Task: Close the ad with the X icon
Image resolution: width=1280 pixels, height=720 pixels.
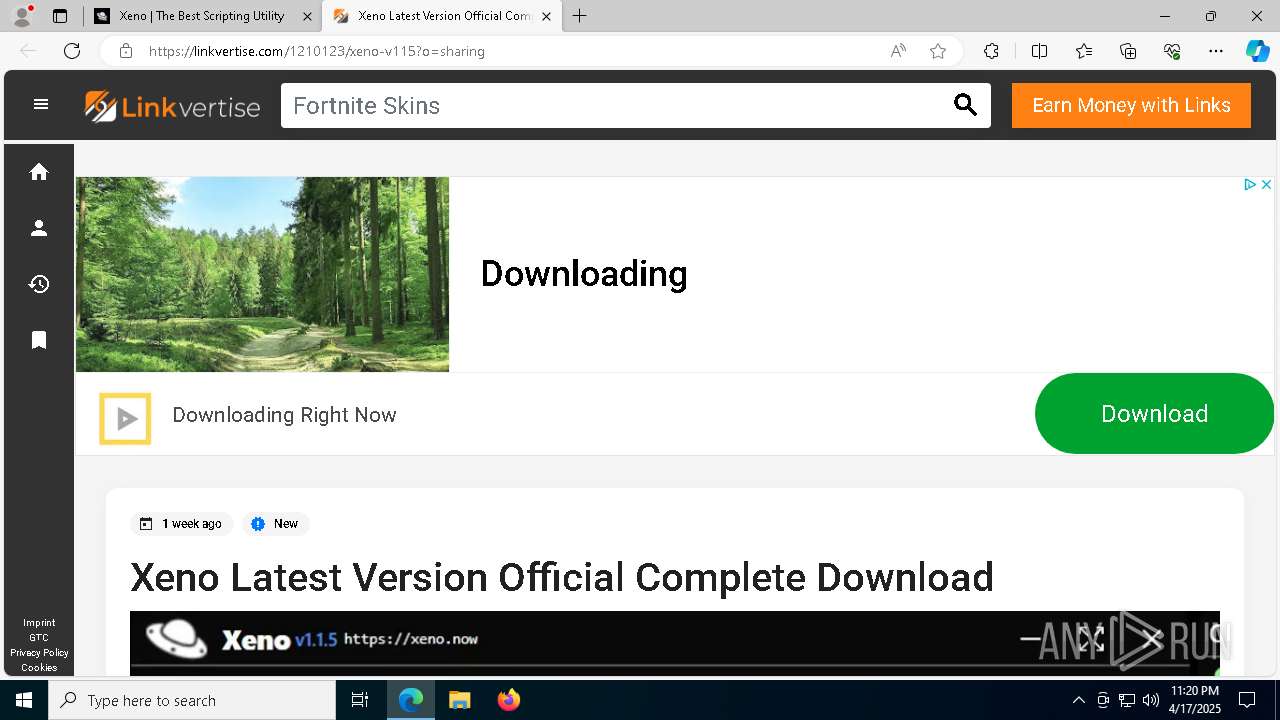Action: pos(1266,185)
